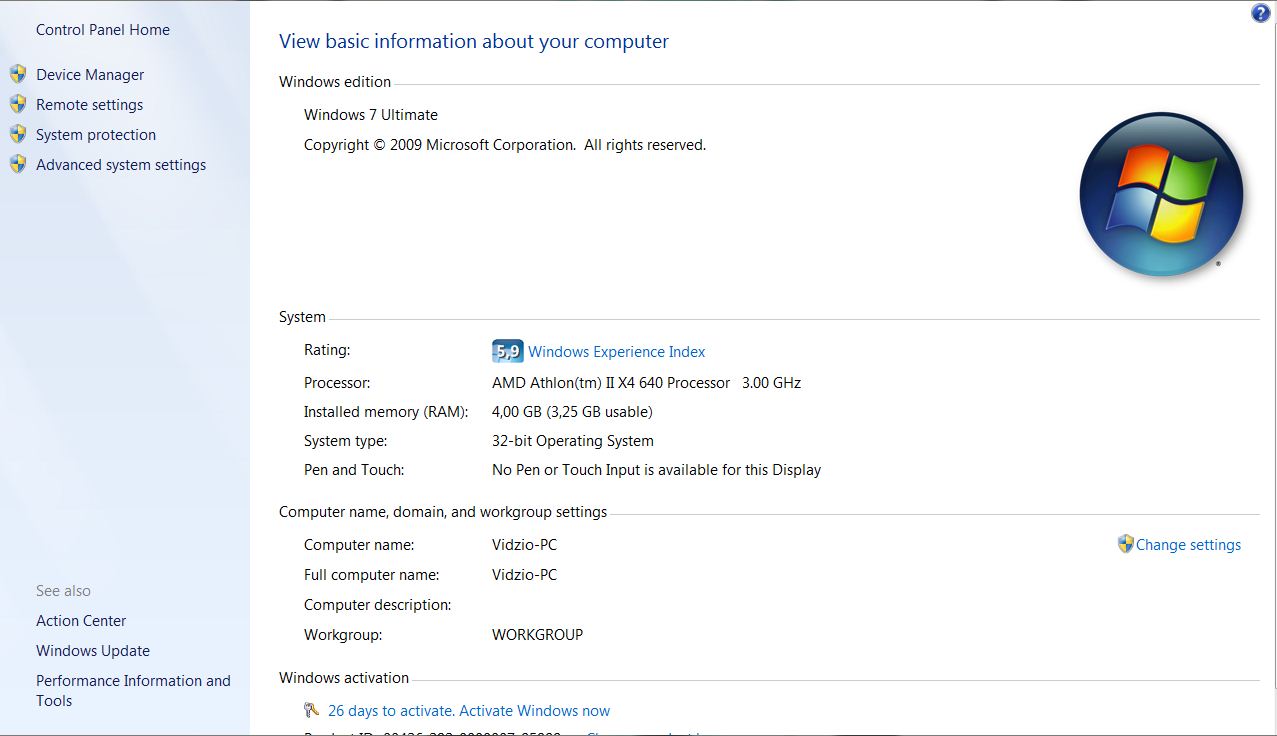Click the 'System type:' label
1277x736 pixels.
(345, 441)
